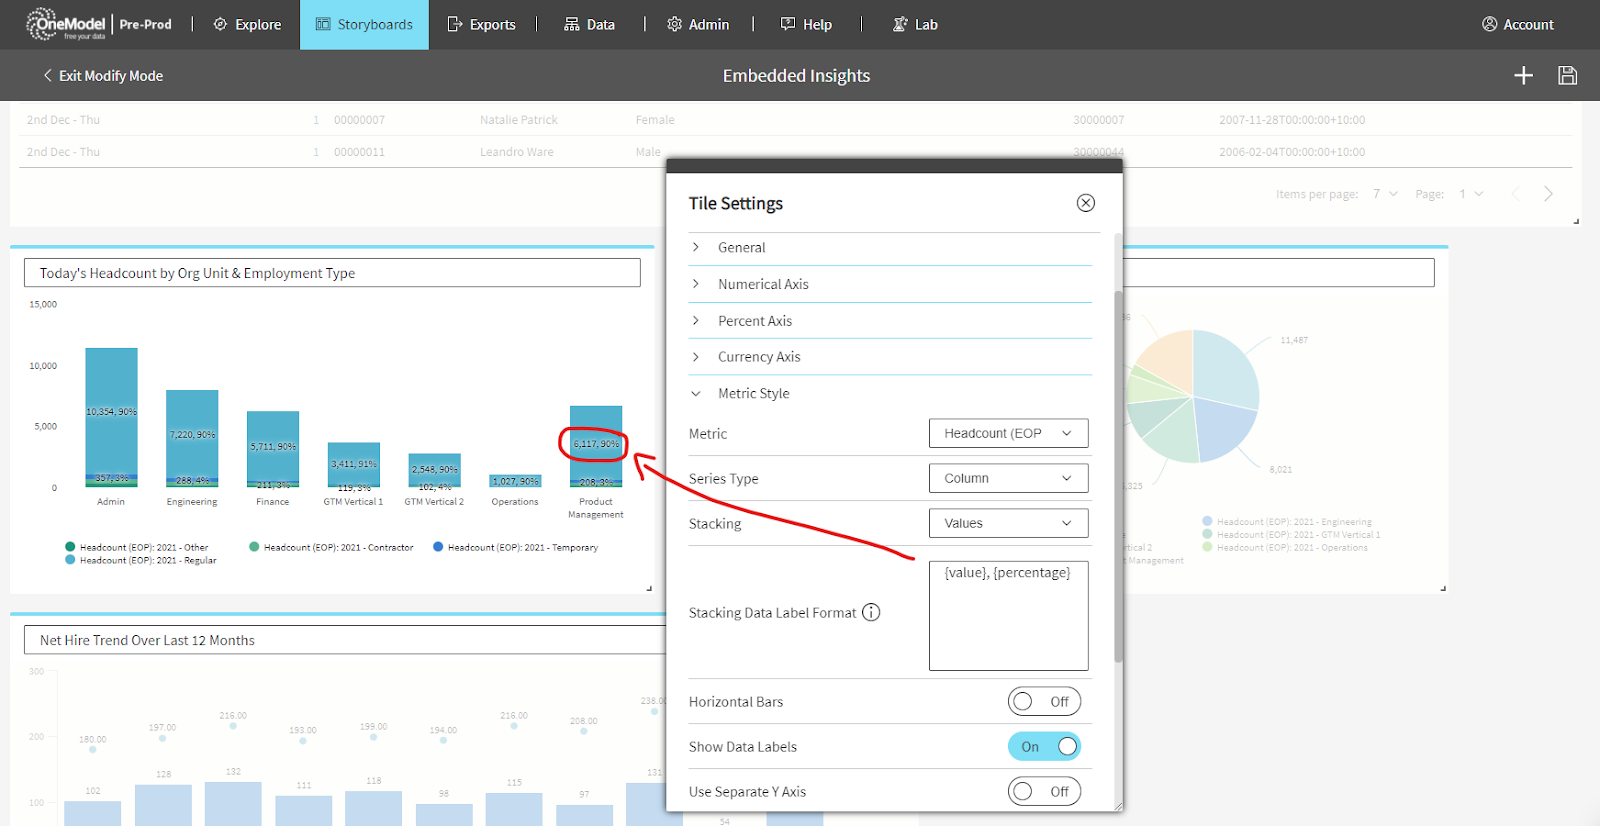Screen dimensions: 1600x826
Task: Turn off Show Data Labels
Action: click(1043, 747)
